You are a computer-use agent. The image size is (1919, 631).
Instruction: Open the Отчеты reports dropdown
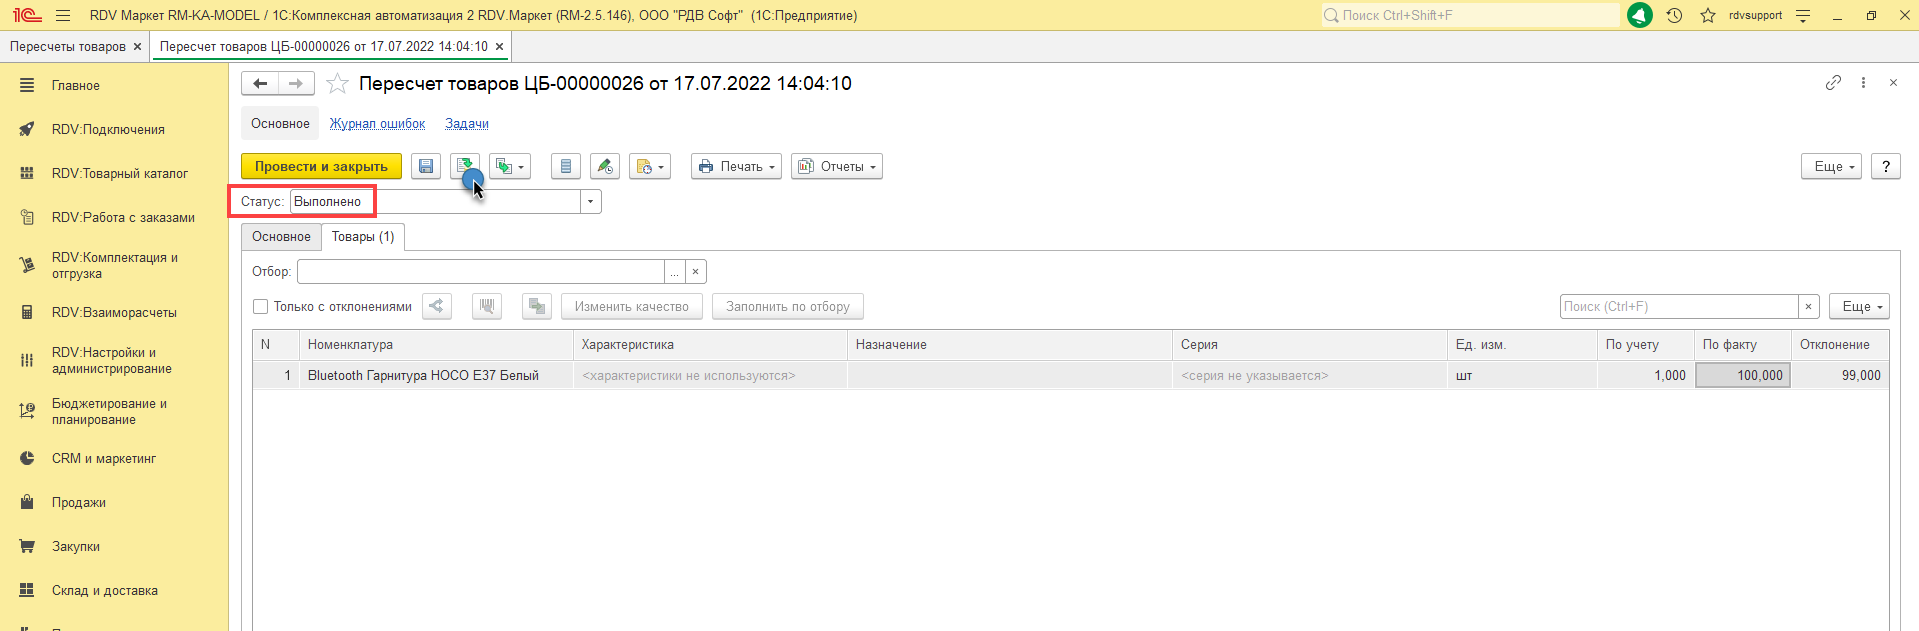point(837,167)
